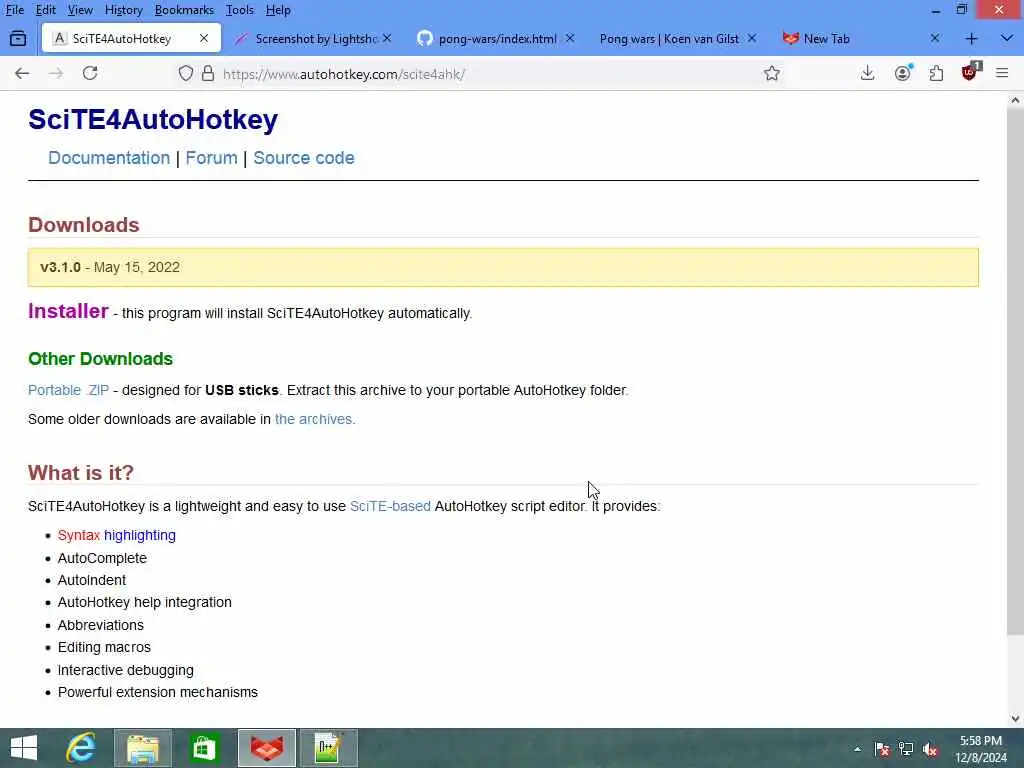This screenshot has height=768, width=1024.
Task: Open the Forum link
Action: tap(212, 158)
